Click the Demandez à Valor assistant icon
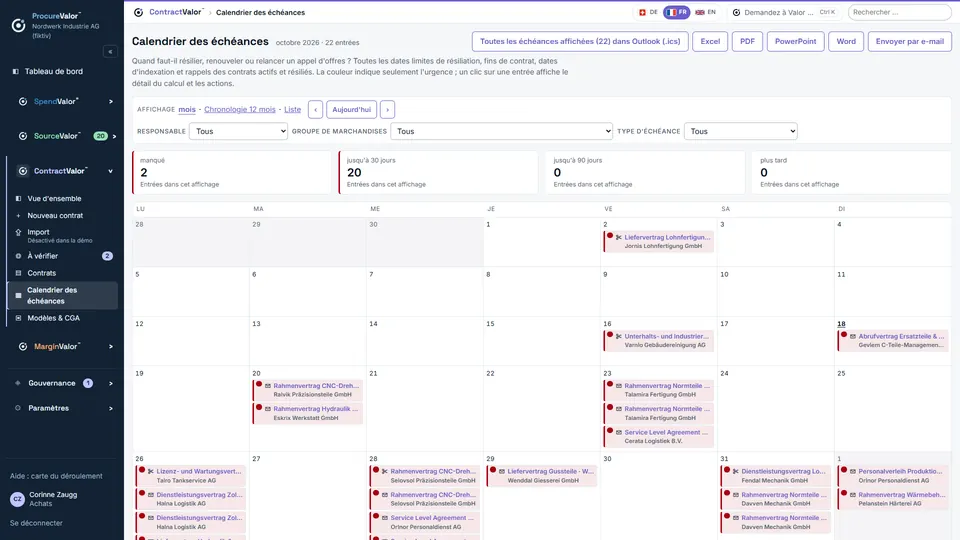 737,12
